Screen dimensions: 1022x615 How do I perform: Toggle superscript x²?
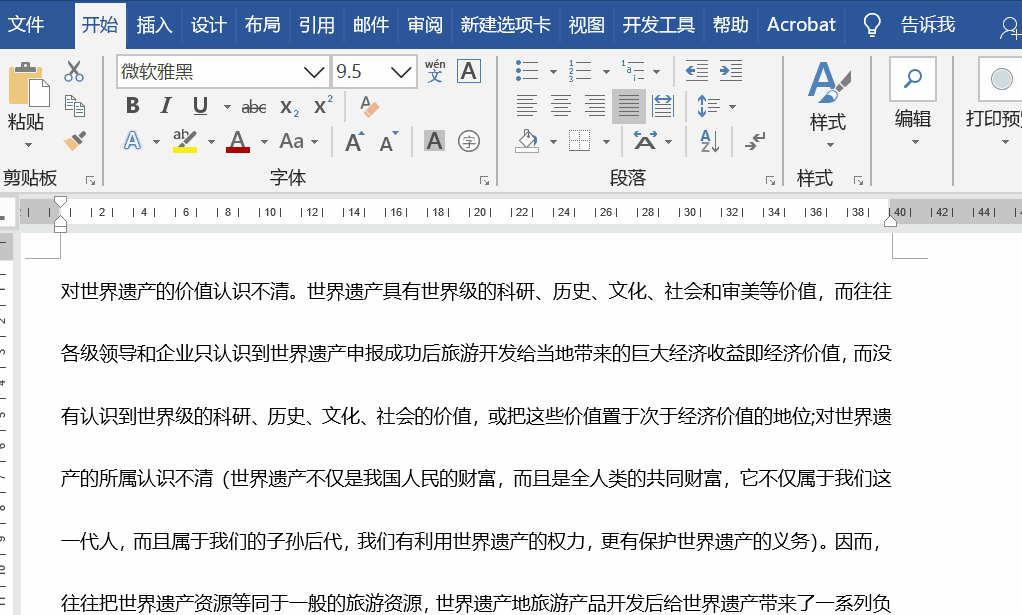(x=323, y=105)
